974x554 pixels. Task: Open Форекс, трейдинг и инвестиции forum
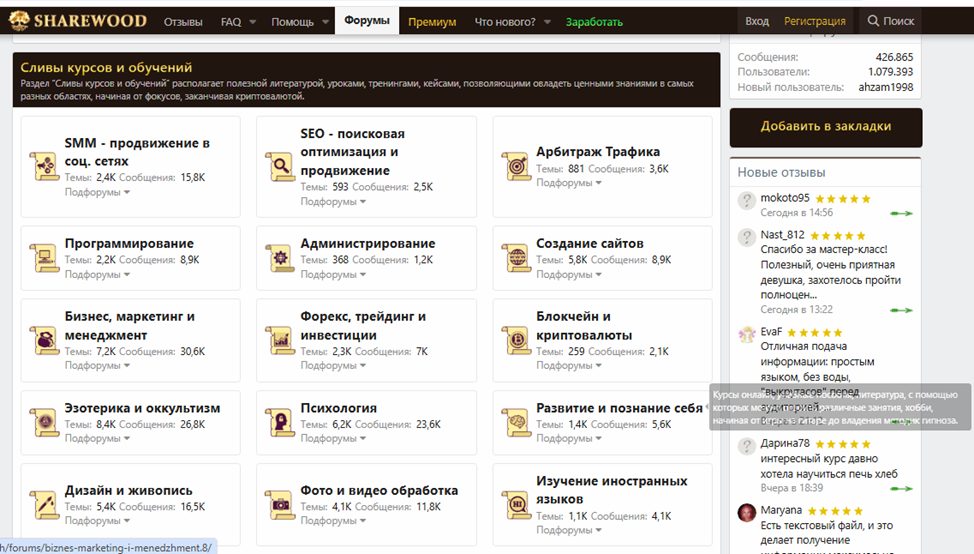click(x=363, y=325)
